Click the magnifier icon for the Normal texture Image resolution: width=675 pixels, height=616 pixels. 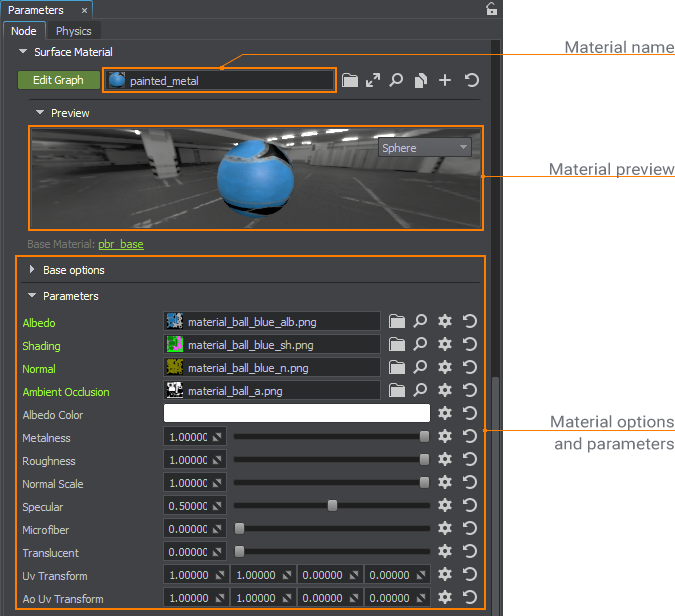point(421,368)
